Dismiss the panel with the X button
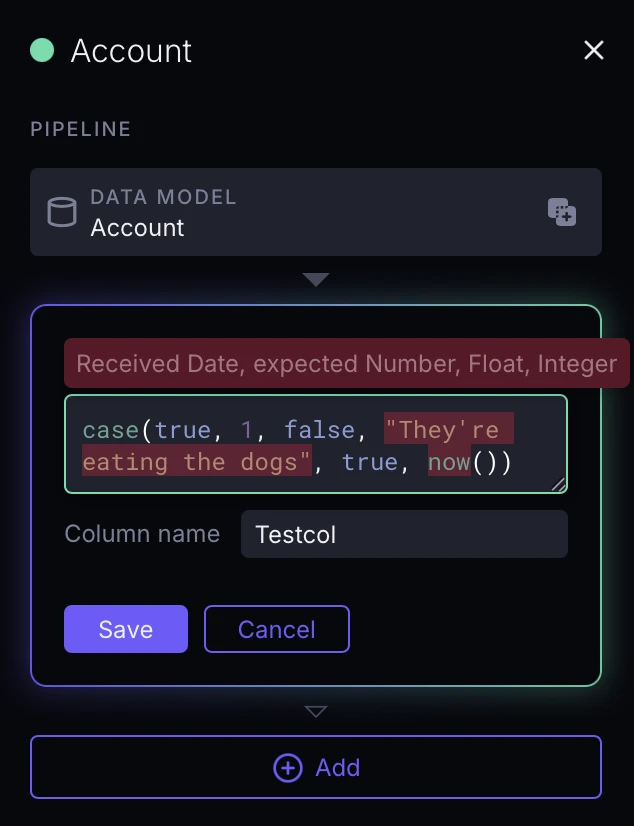The width and height of the screenshot is (634, 826). point(593,50)
